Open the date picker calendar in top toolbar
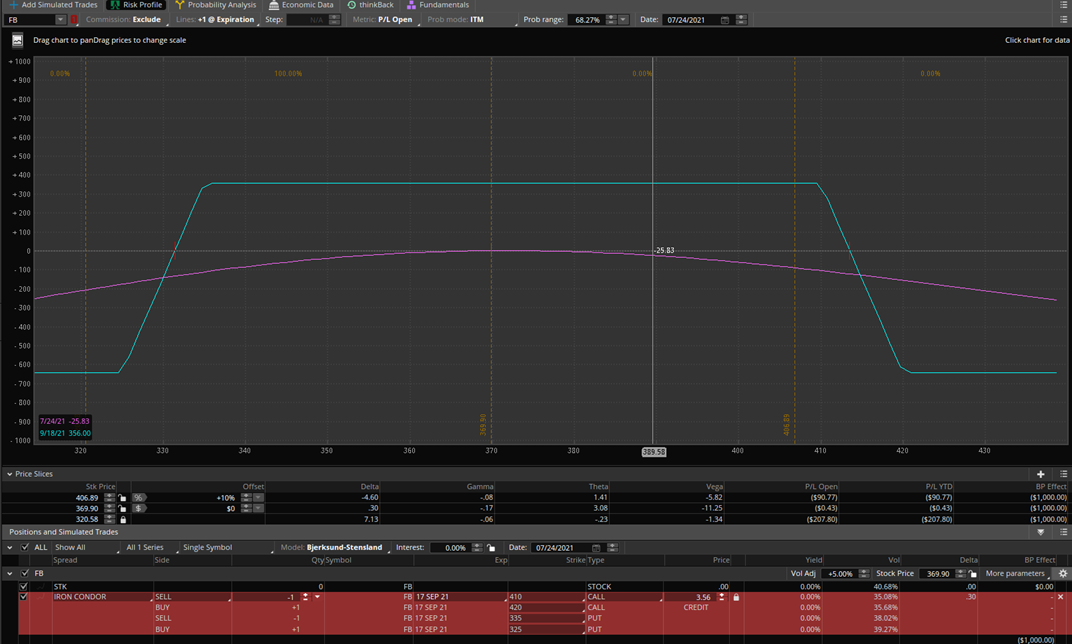This screenshot has height=644, width=1072. 725,20
